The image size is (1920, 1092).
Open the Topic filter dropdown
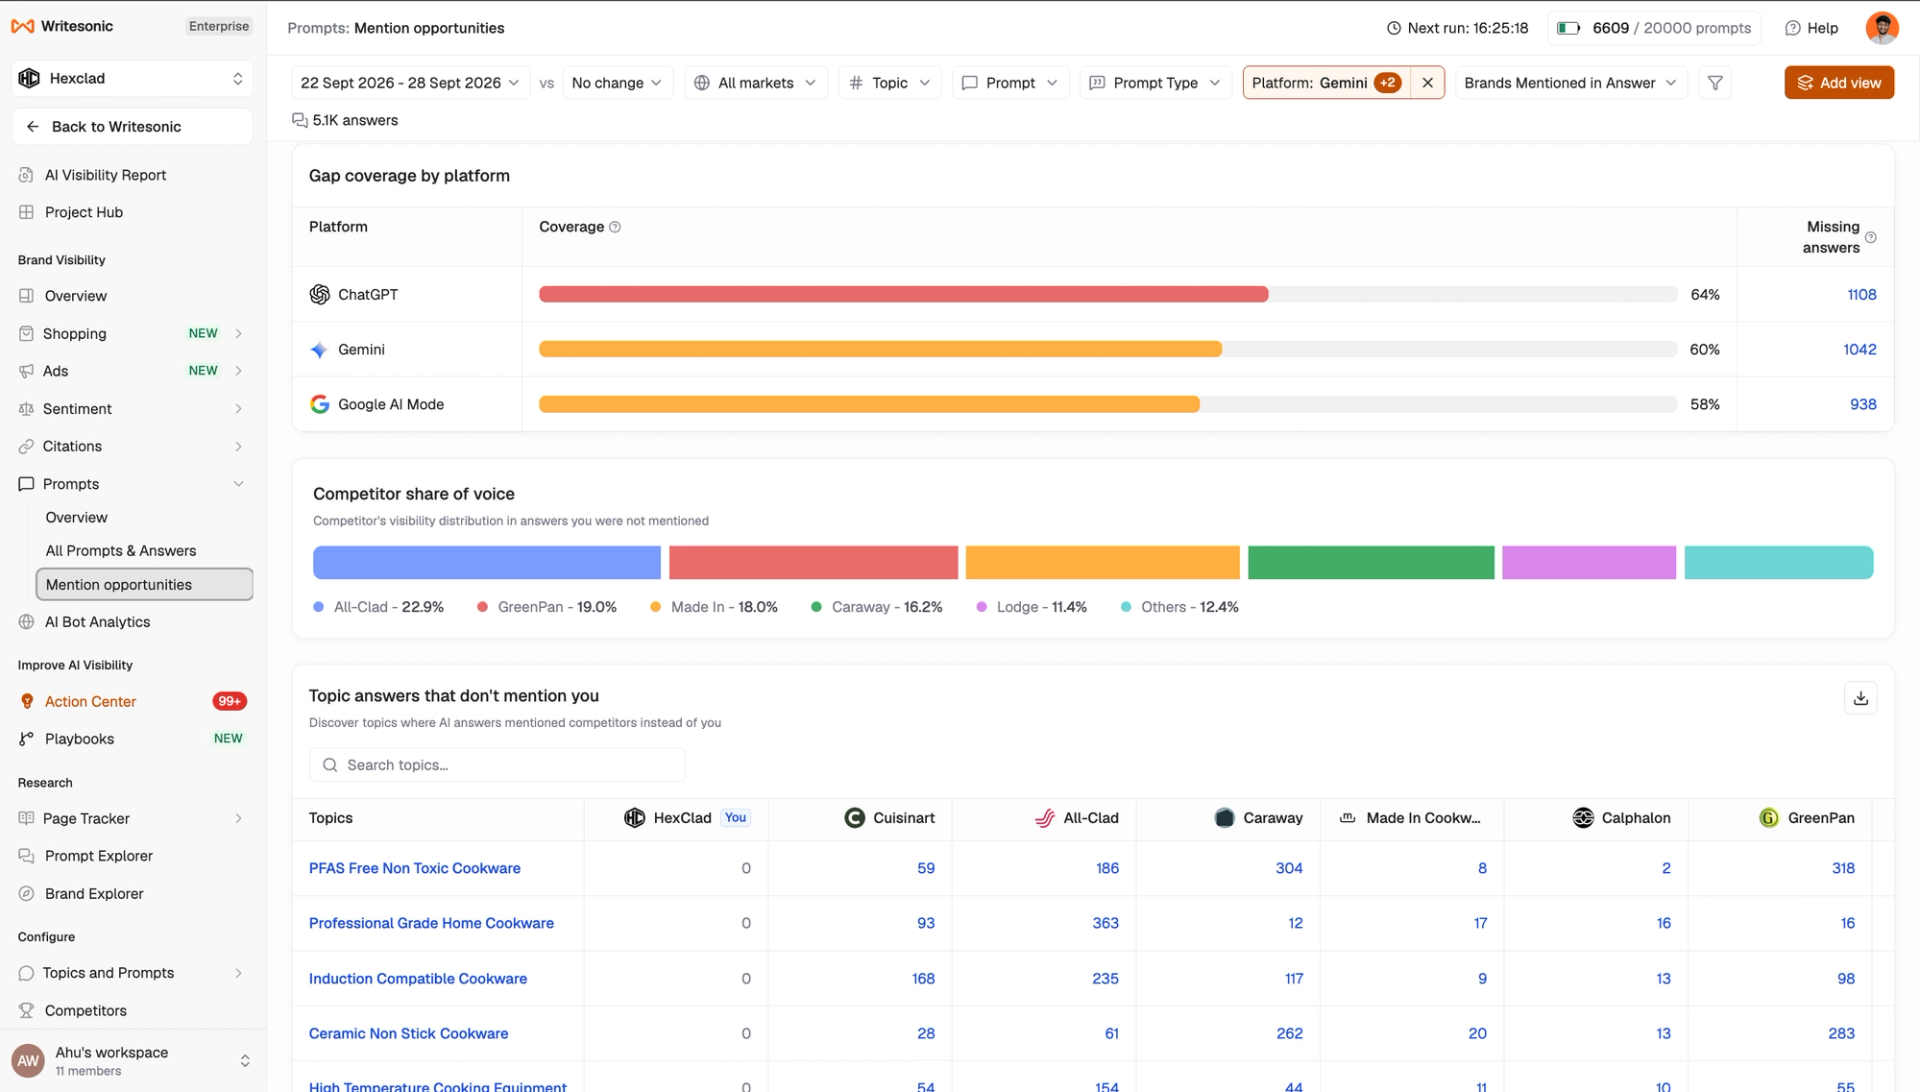[890, 83]
